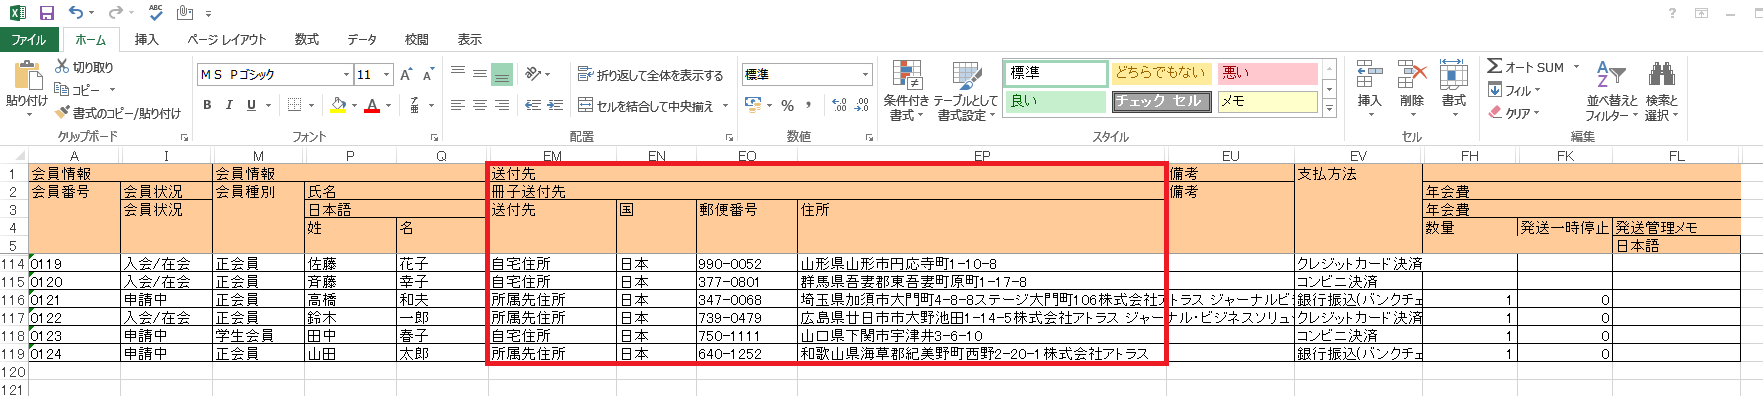Viewport: 1763px width, 396px height.
Task: Open the fill color dropdown arrow
Action: click(x=354, y=105)
